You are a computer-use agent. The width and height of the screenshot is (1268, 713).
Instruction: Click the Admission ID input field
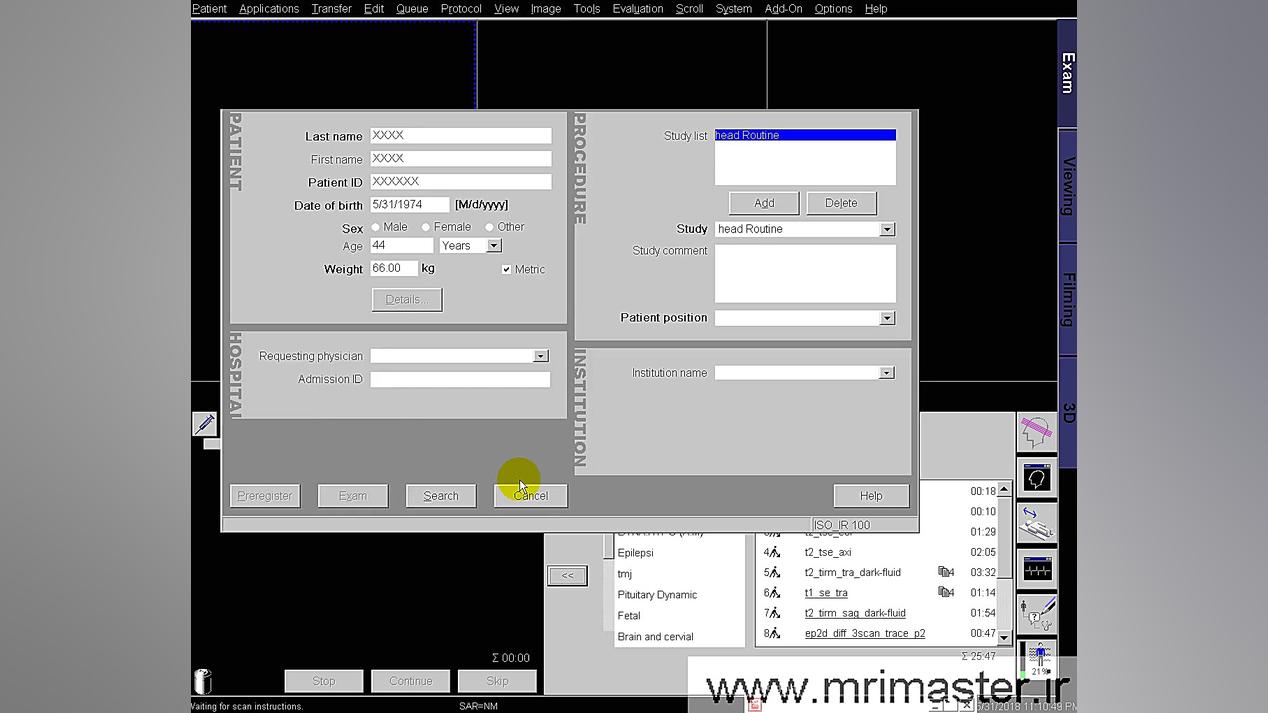click(460, 379)
